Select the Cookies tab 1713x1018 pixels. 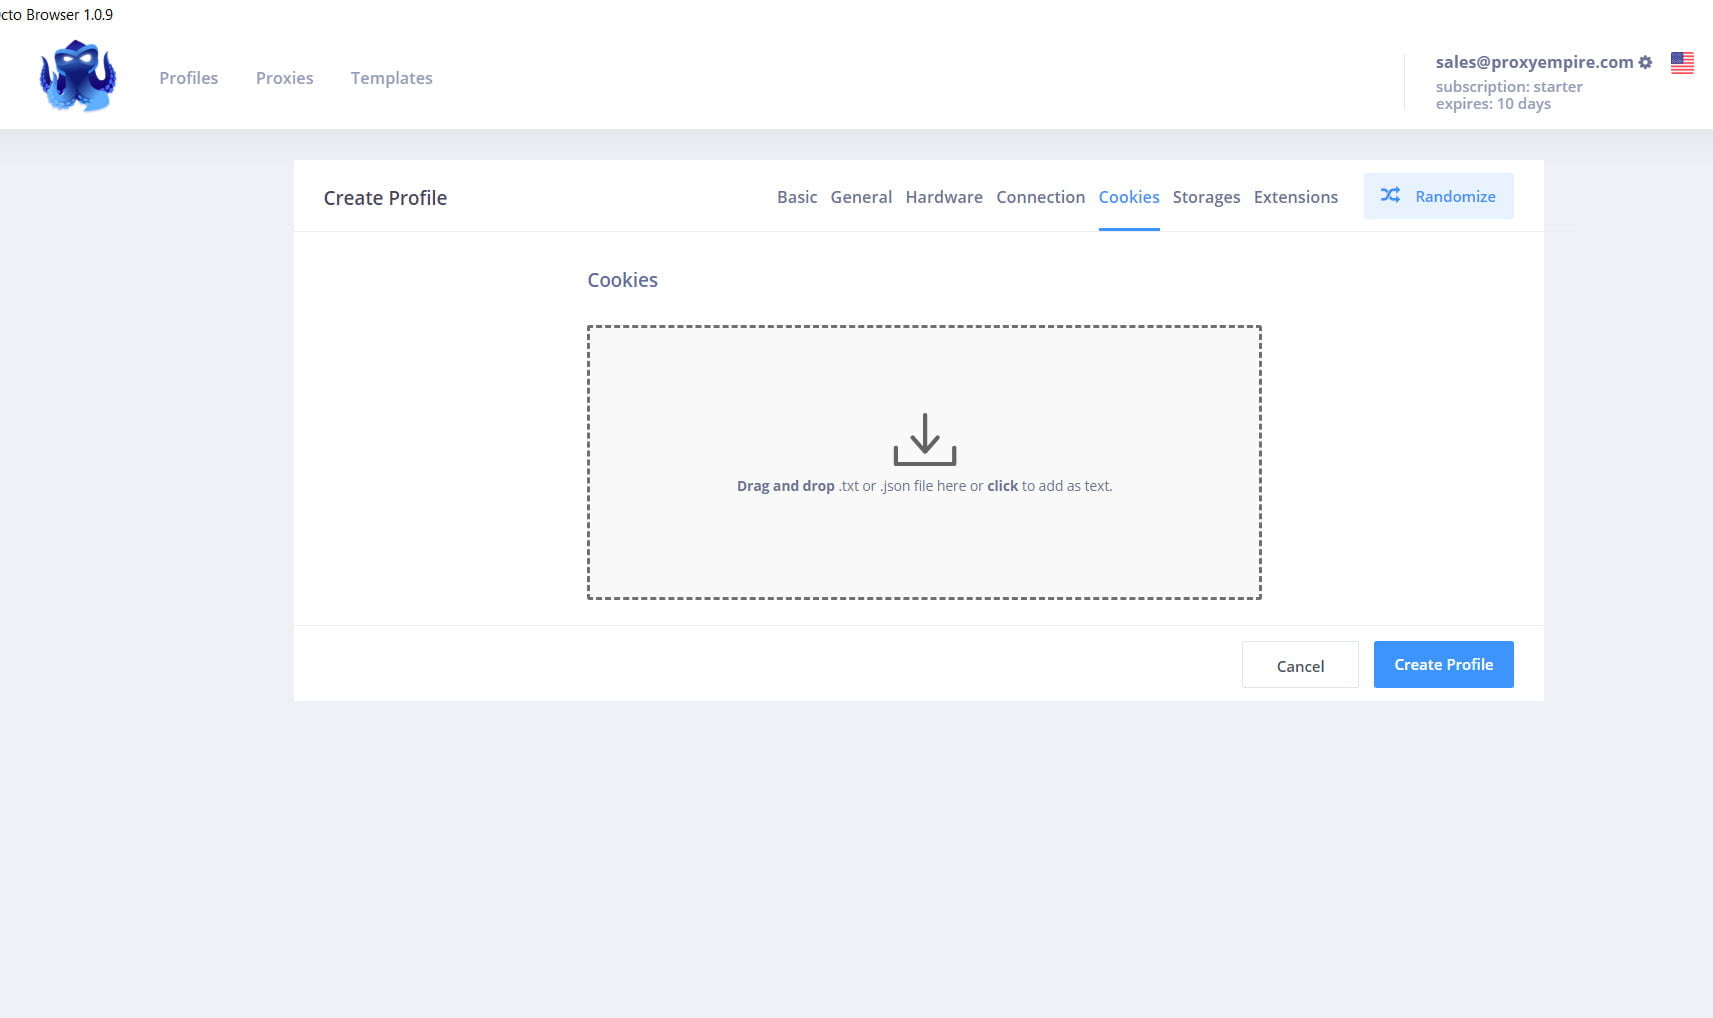click(1129, 197)
